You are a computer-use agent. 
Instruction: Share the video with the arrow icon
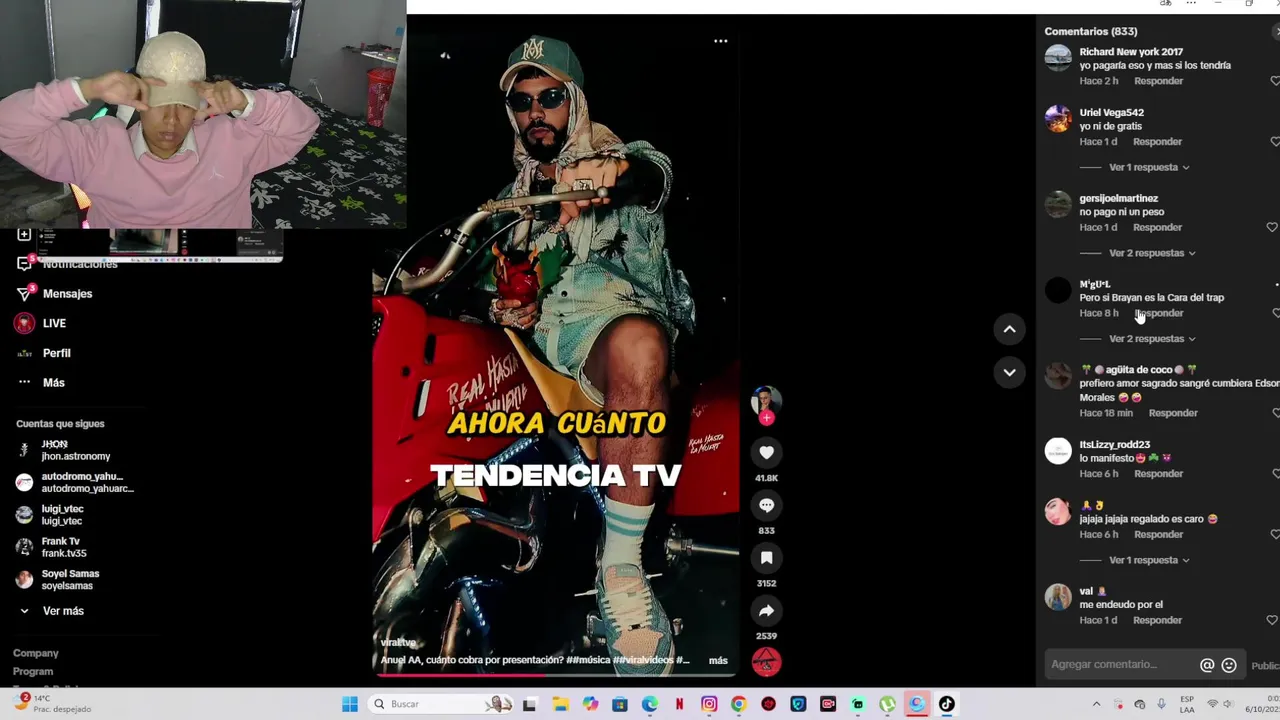(766, 611)
